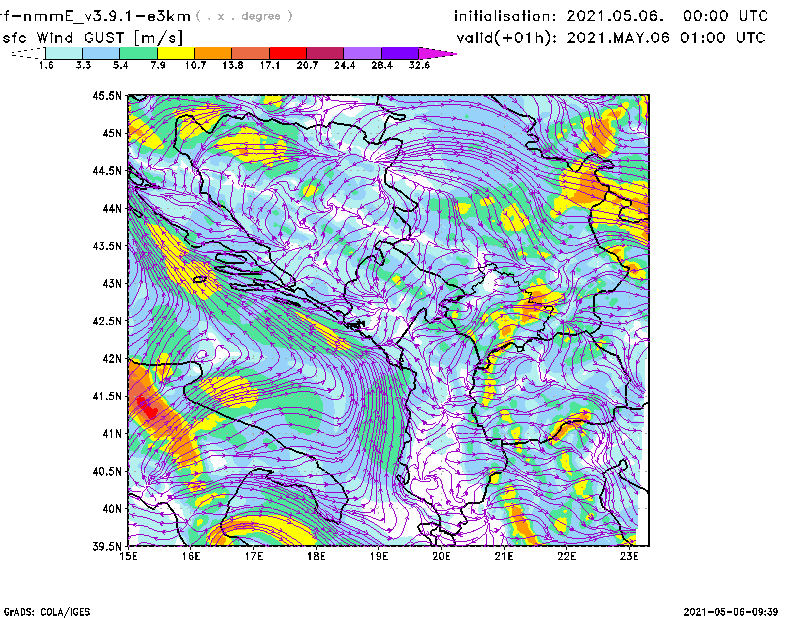Click the legend value 3.3
This screenshot has height=618, width=800.
tap(83, 65)
